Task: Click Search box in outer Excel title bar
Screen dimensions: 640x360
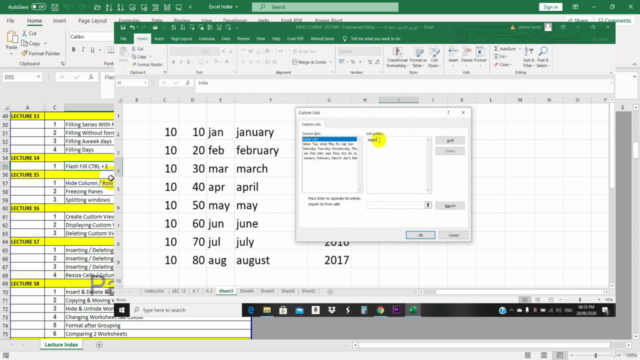Action: pos(325,7)
